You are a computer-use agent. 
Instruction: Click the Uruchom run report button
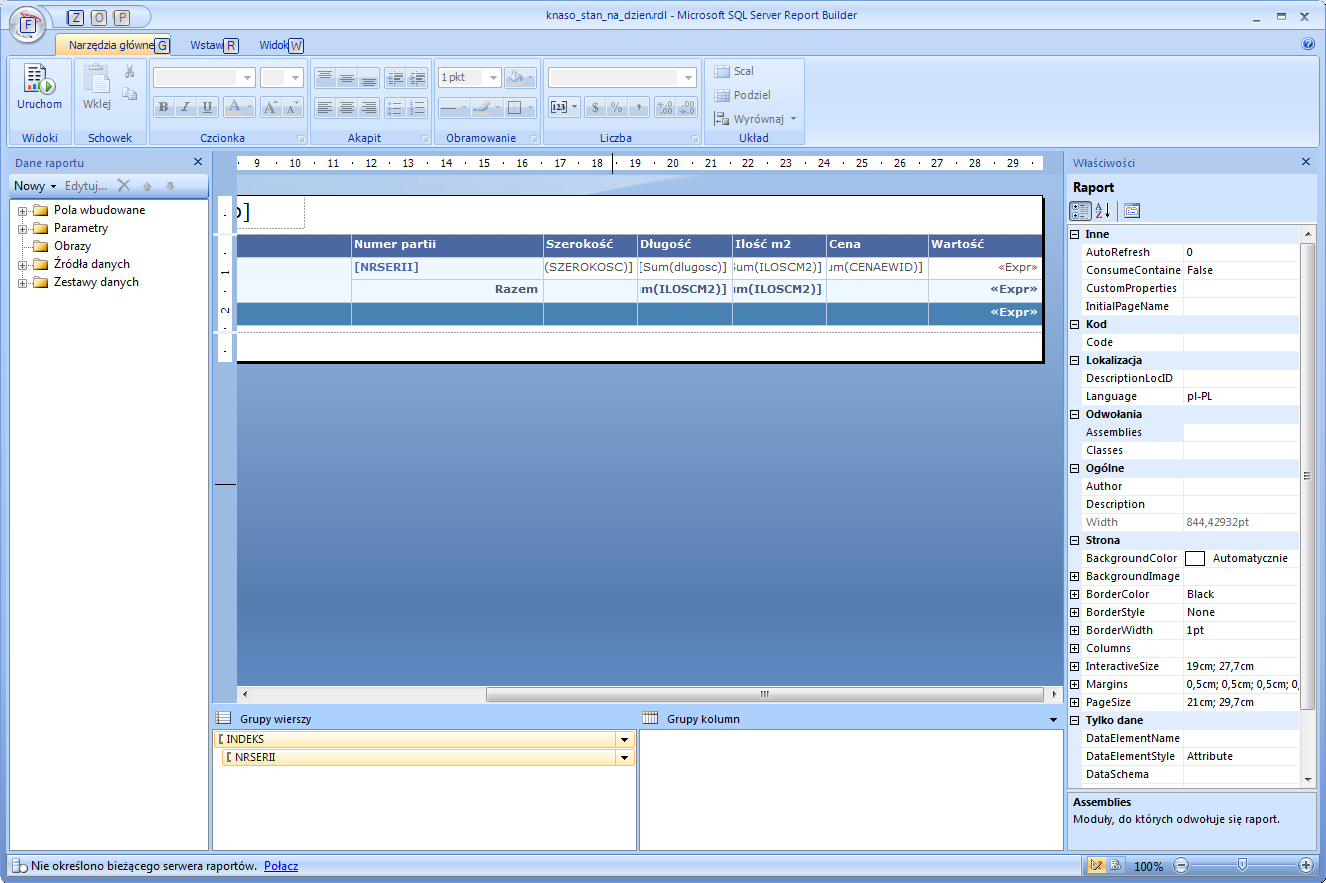coord(39,88)
